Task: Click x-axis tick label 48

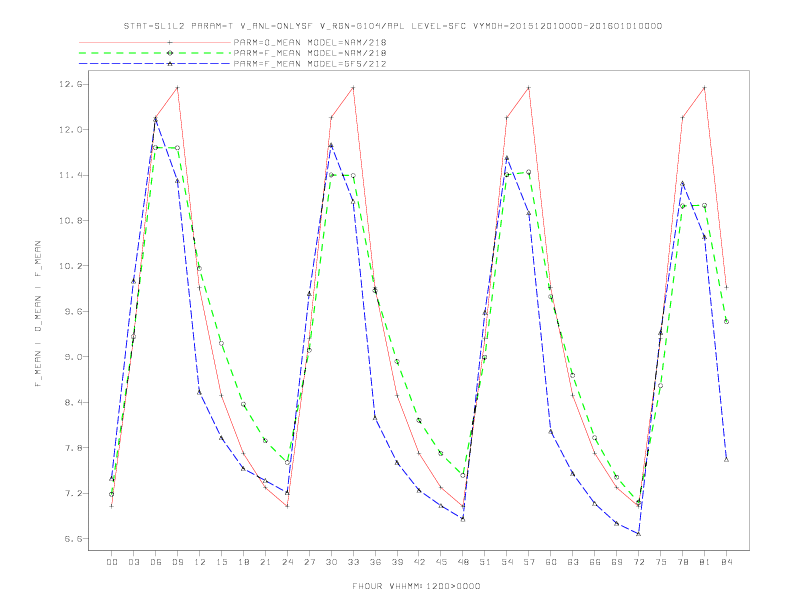Action: [463, 562]
